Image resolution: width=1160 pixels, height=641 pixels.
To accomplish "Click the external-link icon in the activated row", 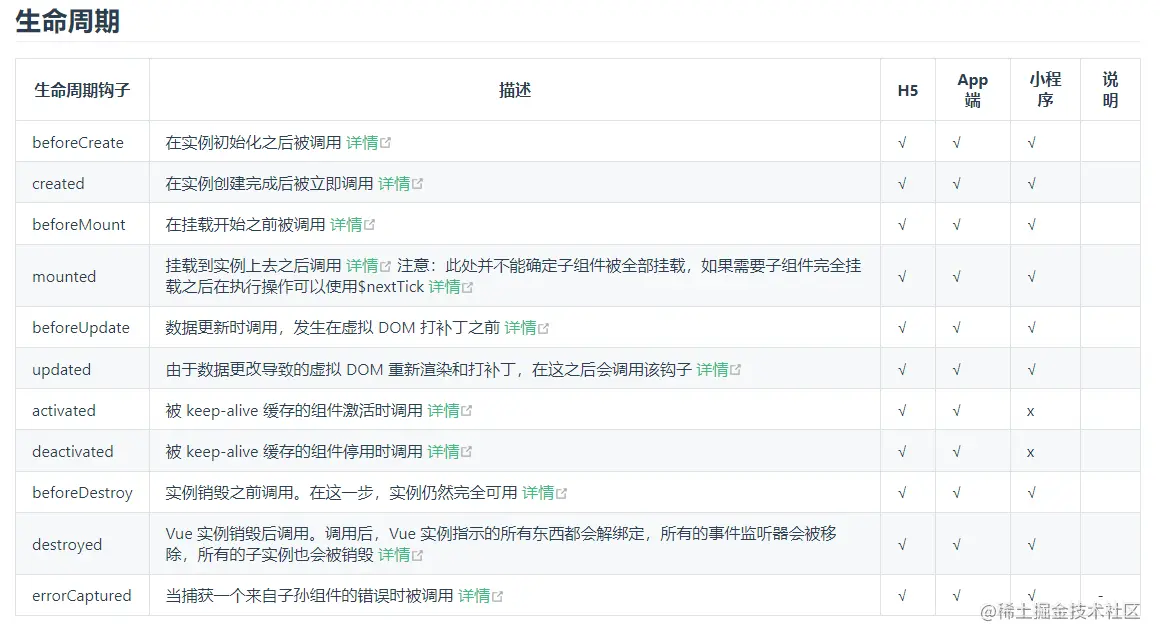I will coord(467,411).
